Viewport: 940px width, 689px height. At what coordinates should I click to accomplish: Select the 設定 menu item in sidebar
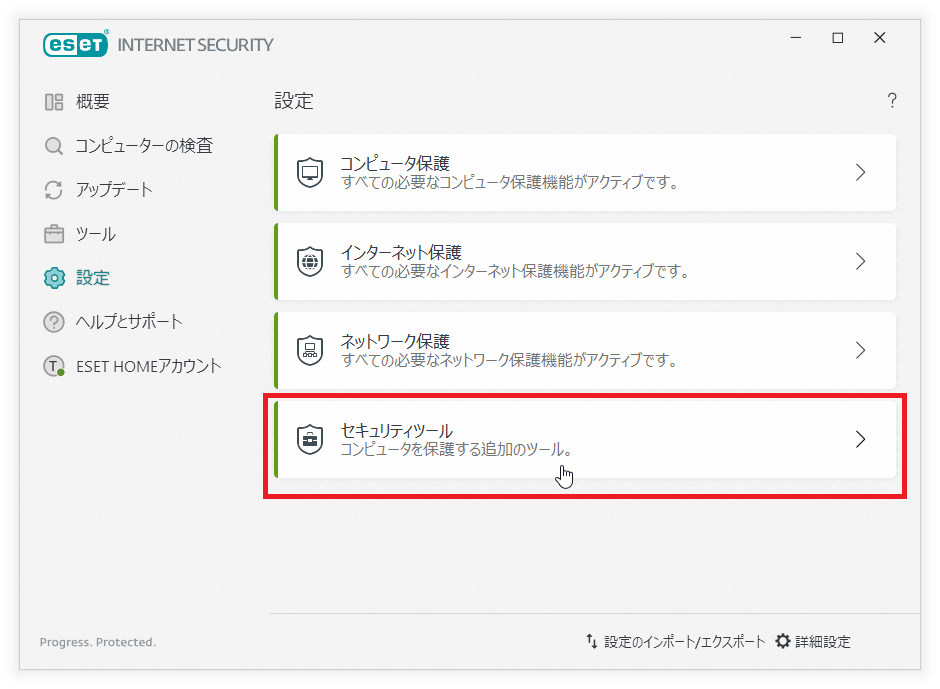point(92,278)
